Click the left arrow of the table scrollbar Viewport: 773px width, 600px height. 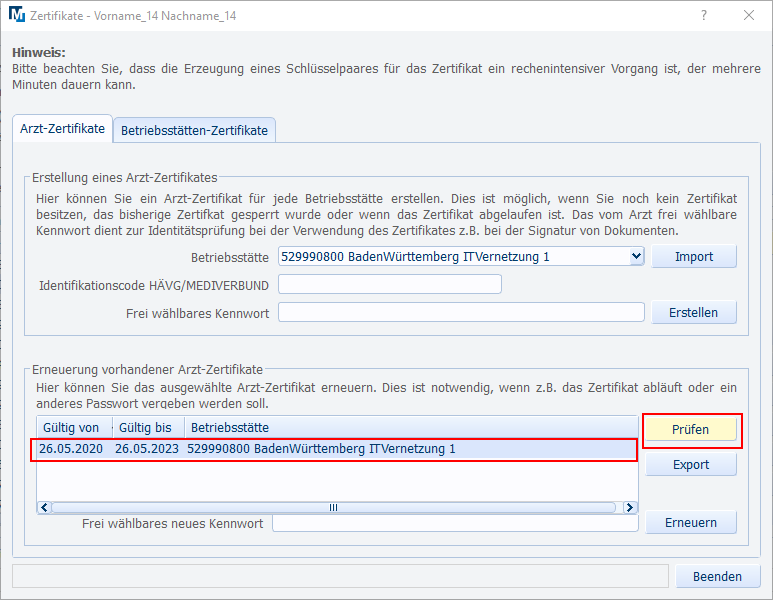pyautogui.click(x=44, y=507)
